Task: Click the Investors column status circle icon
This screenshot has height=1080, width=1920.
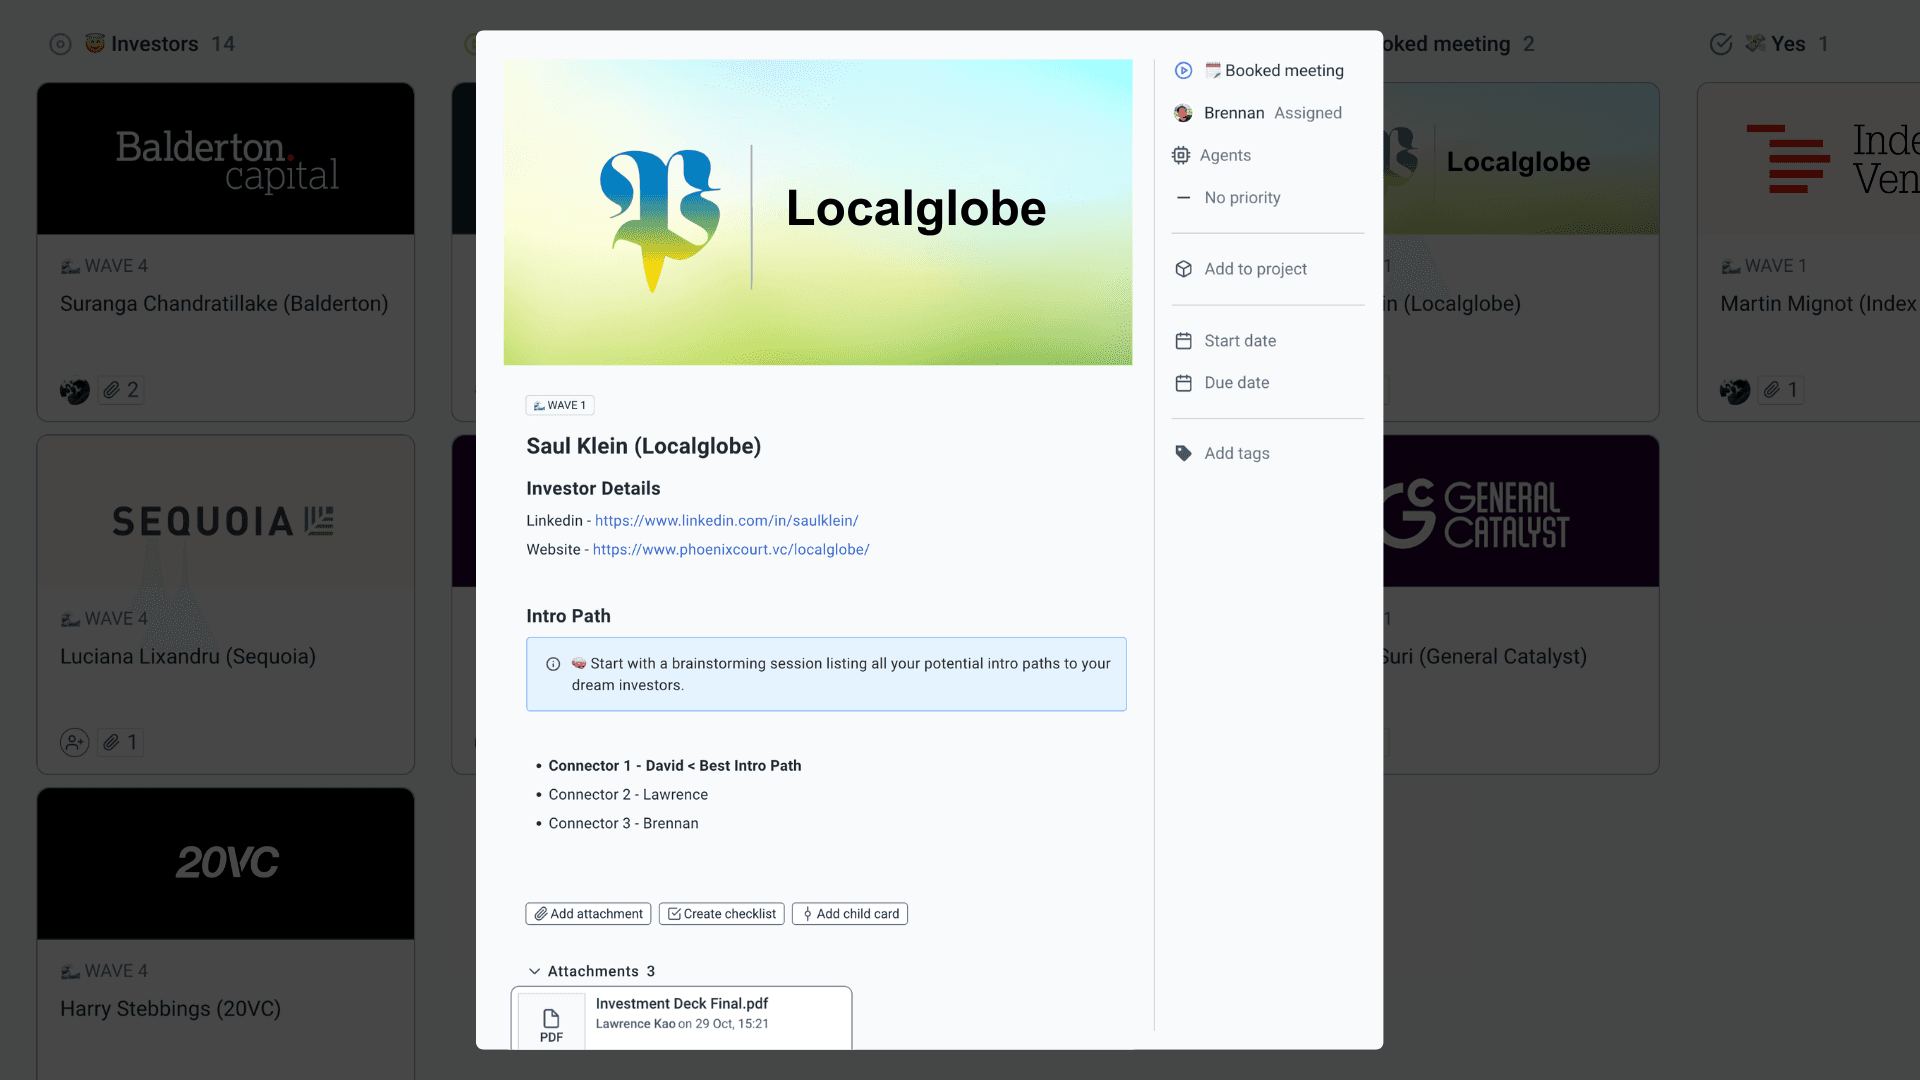Action: tap(61, 44)
